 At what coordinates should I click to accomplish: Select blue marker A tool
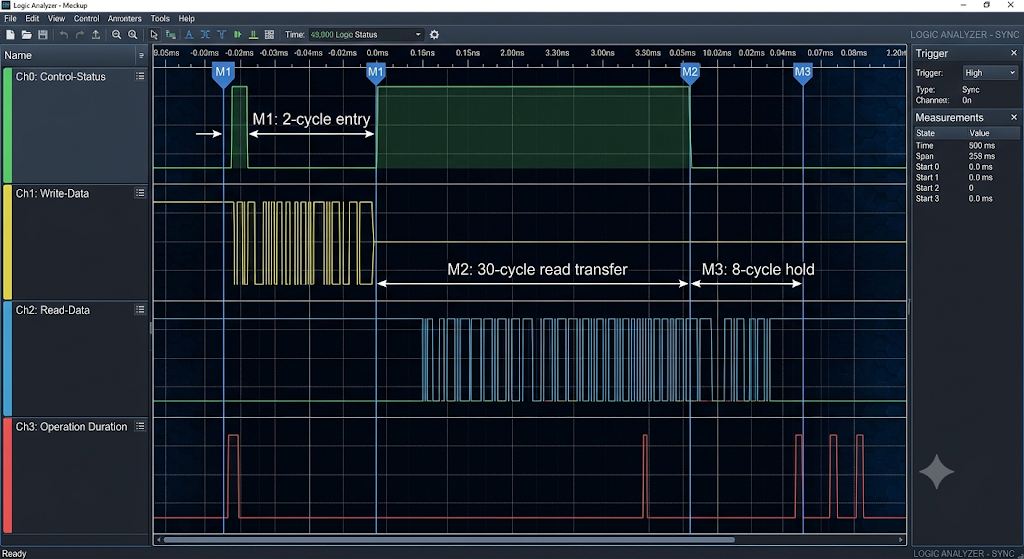point(189,35)
